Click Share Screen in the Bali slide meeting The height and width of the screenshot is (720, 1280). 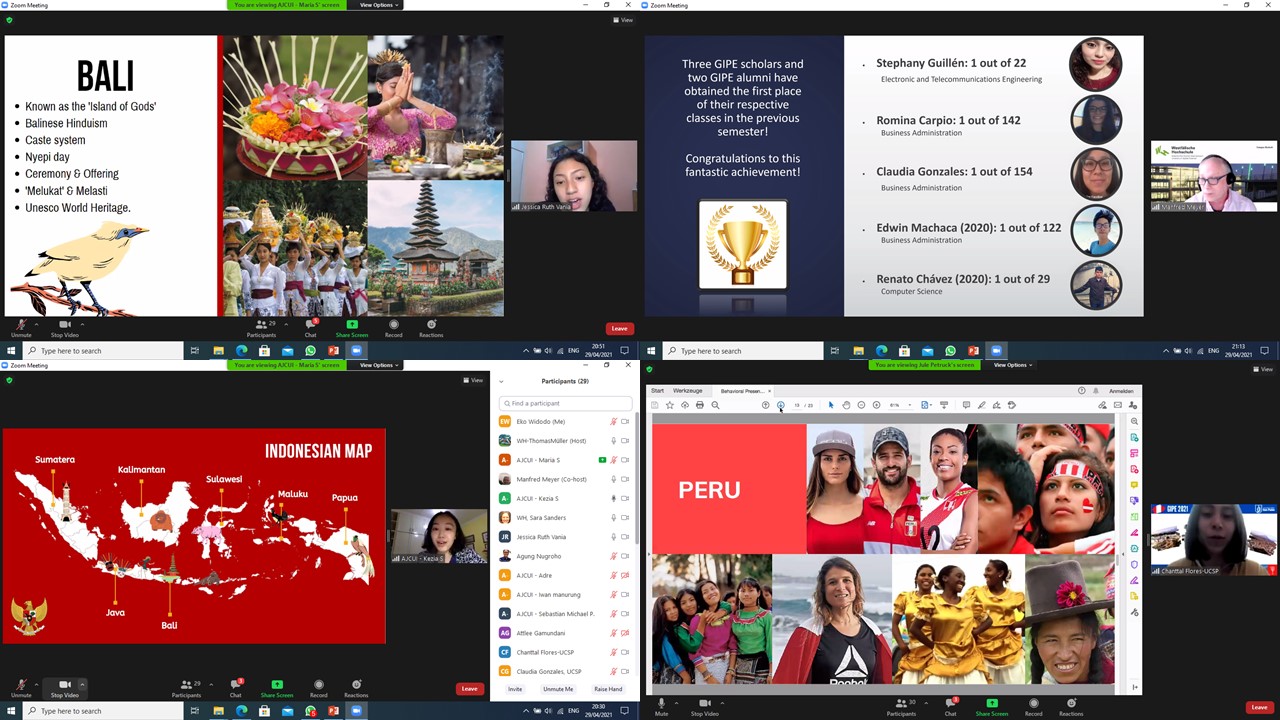tap(352, 327)
